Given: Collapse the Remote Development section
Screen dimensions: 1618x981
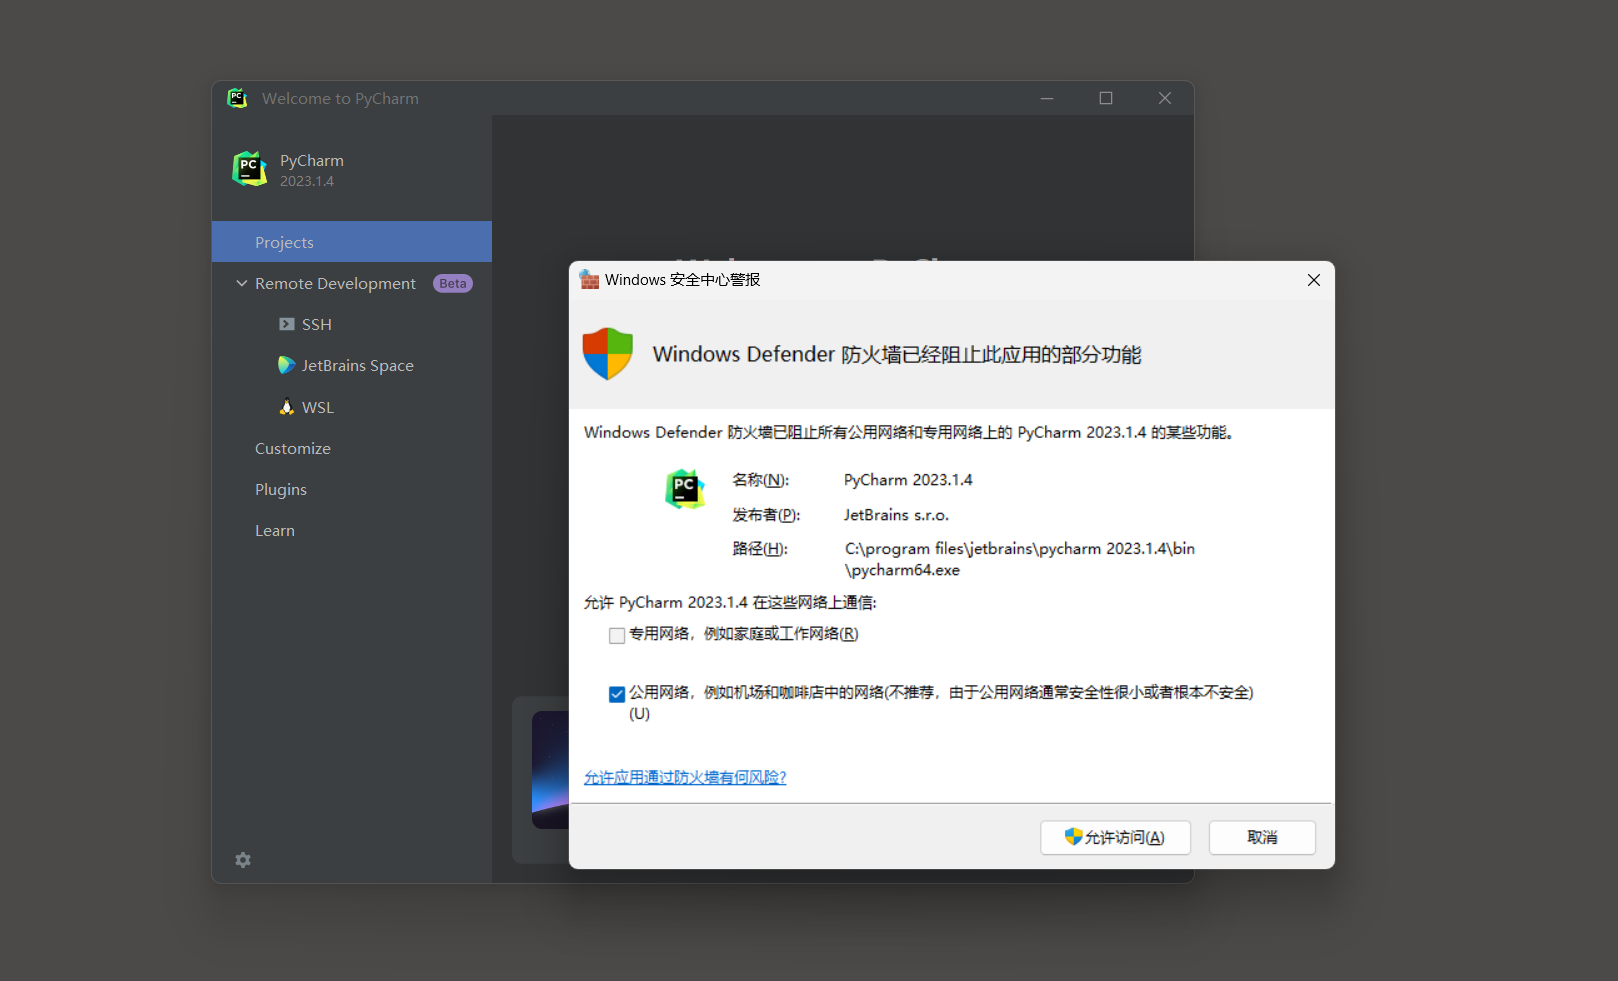Looking at the screenshot, I should coord(241,283).
